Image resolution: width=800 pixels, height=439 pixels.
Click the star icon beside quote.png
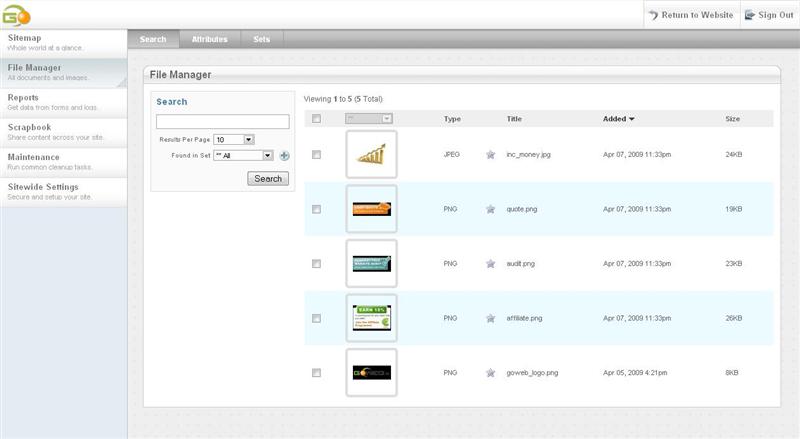coord(490,209)
